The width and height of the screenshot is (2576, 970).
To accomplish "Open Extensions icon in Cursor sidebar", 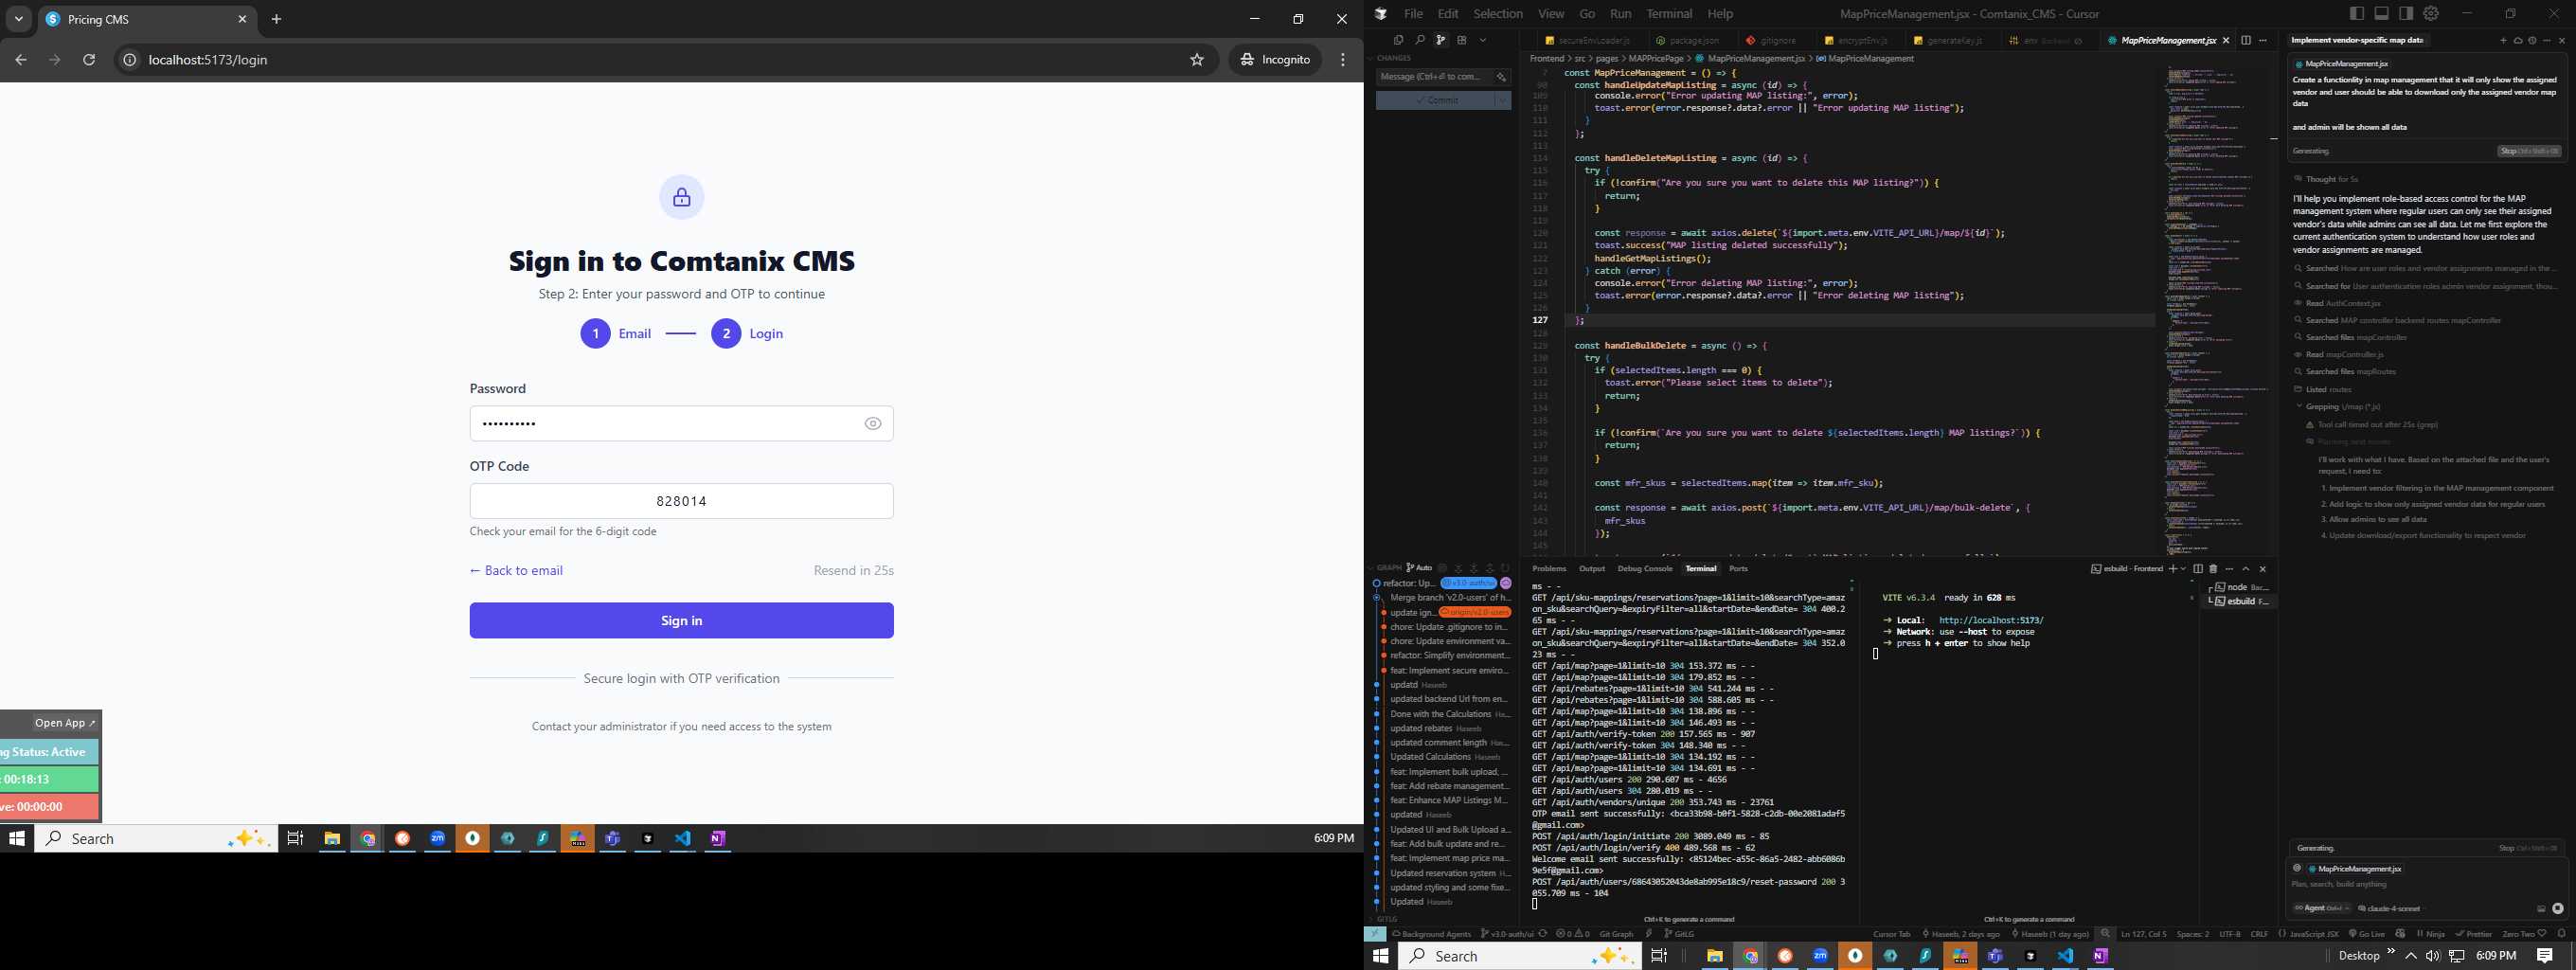I will click(1462, 40).
